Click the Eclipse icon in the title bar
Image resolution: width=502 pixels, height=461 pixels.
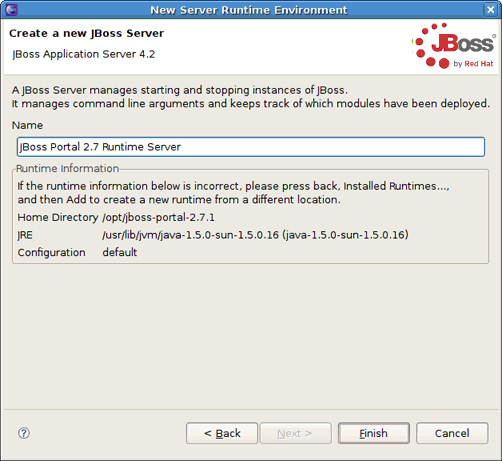point(11,10)
